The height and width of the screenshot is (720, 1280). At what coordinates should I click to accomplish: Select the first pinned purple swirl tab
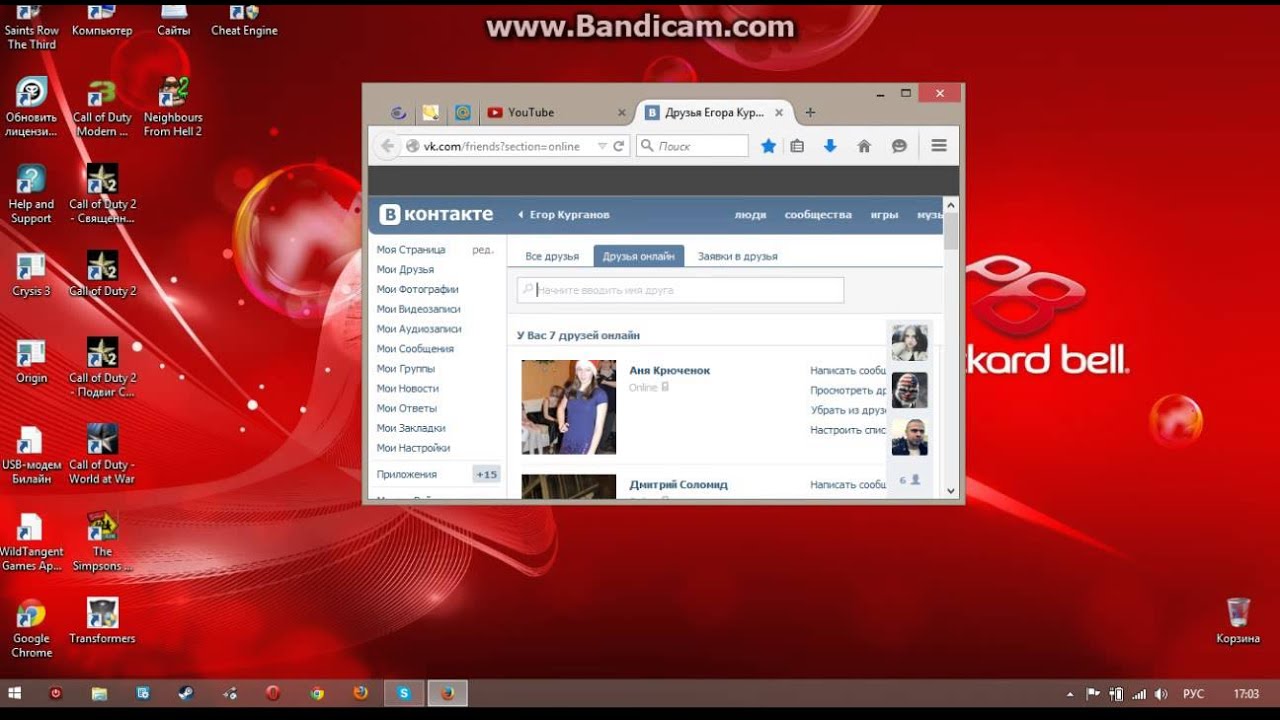[398, 113]
